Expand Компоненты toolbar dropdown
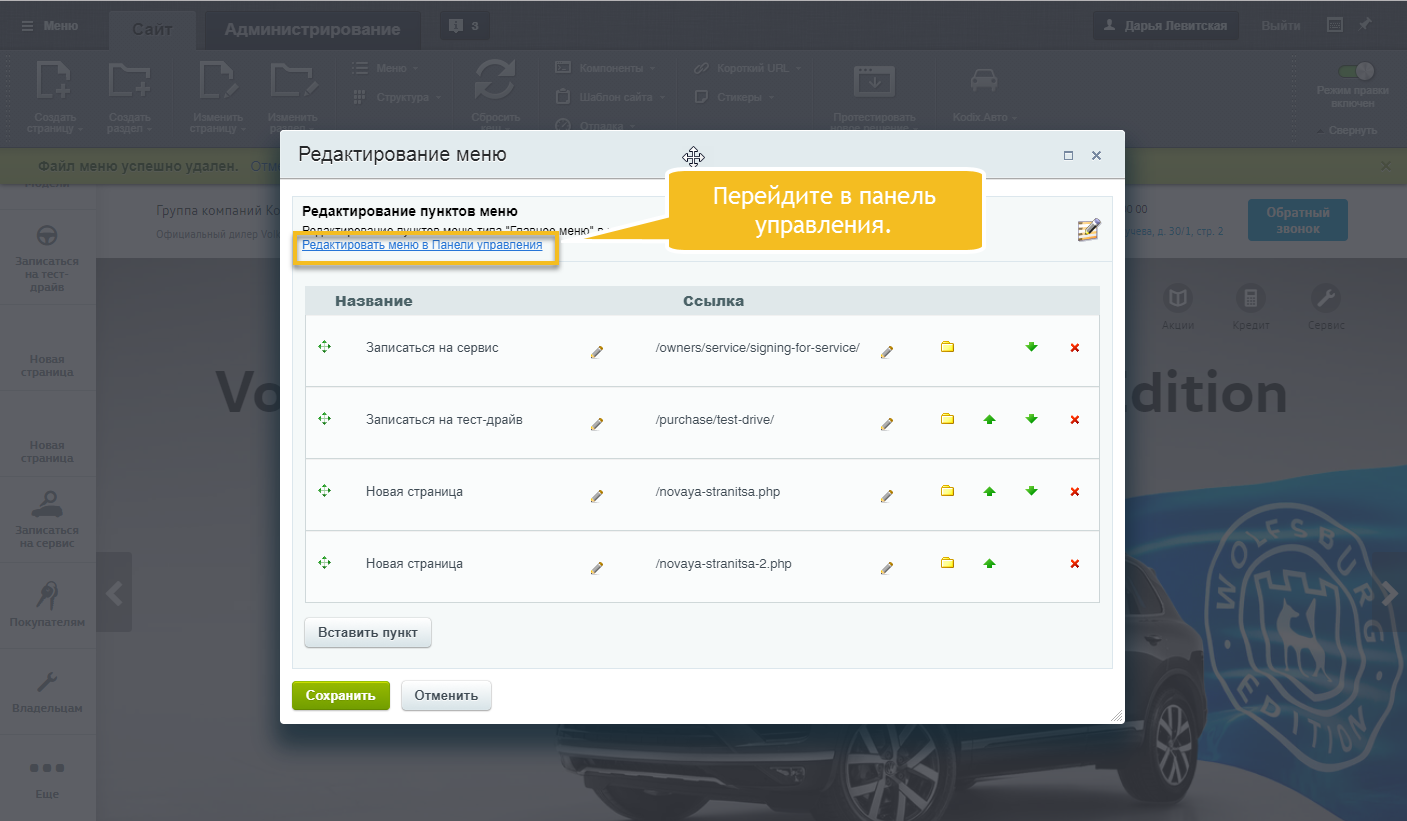 (x=605, y=68)
